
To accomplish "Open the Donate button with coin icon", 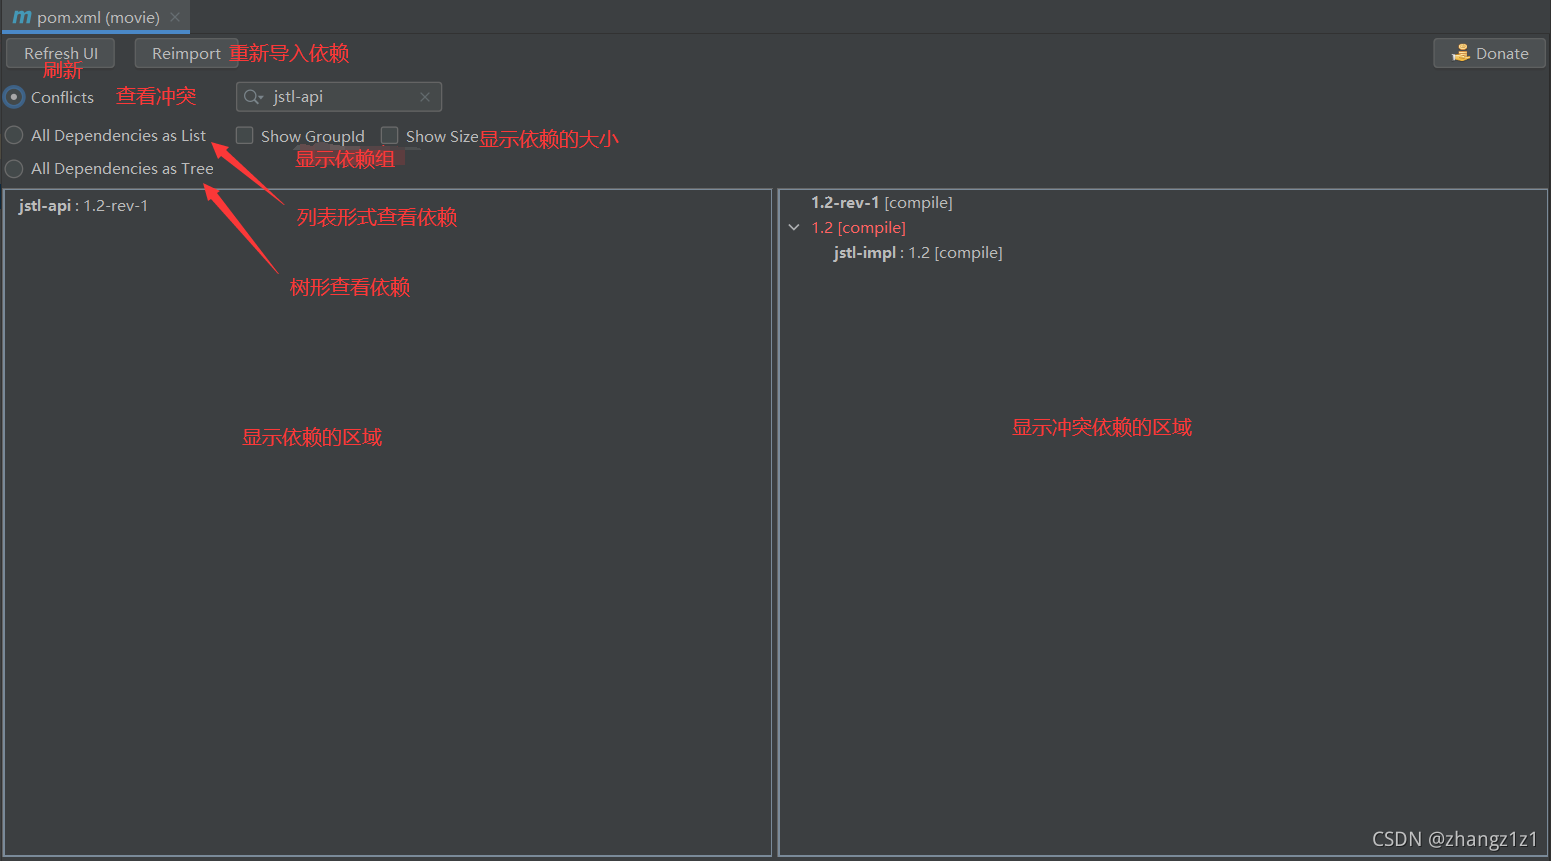I will coord(1489,53).
